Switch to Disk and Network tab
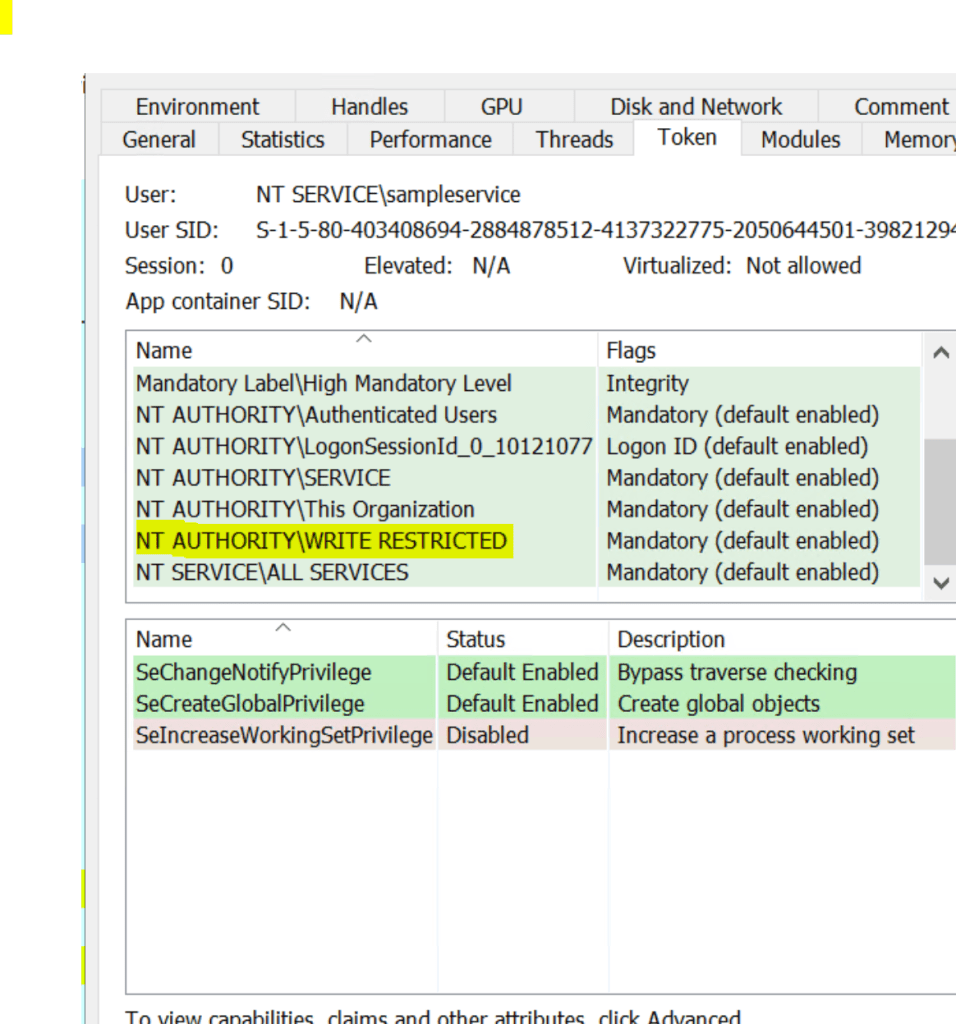This screenshot has width=956, height=1024. 696,107
